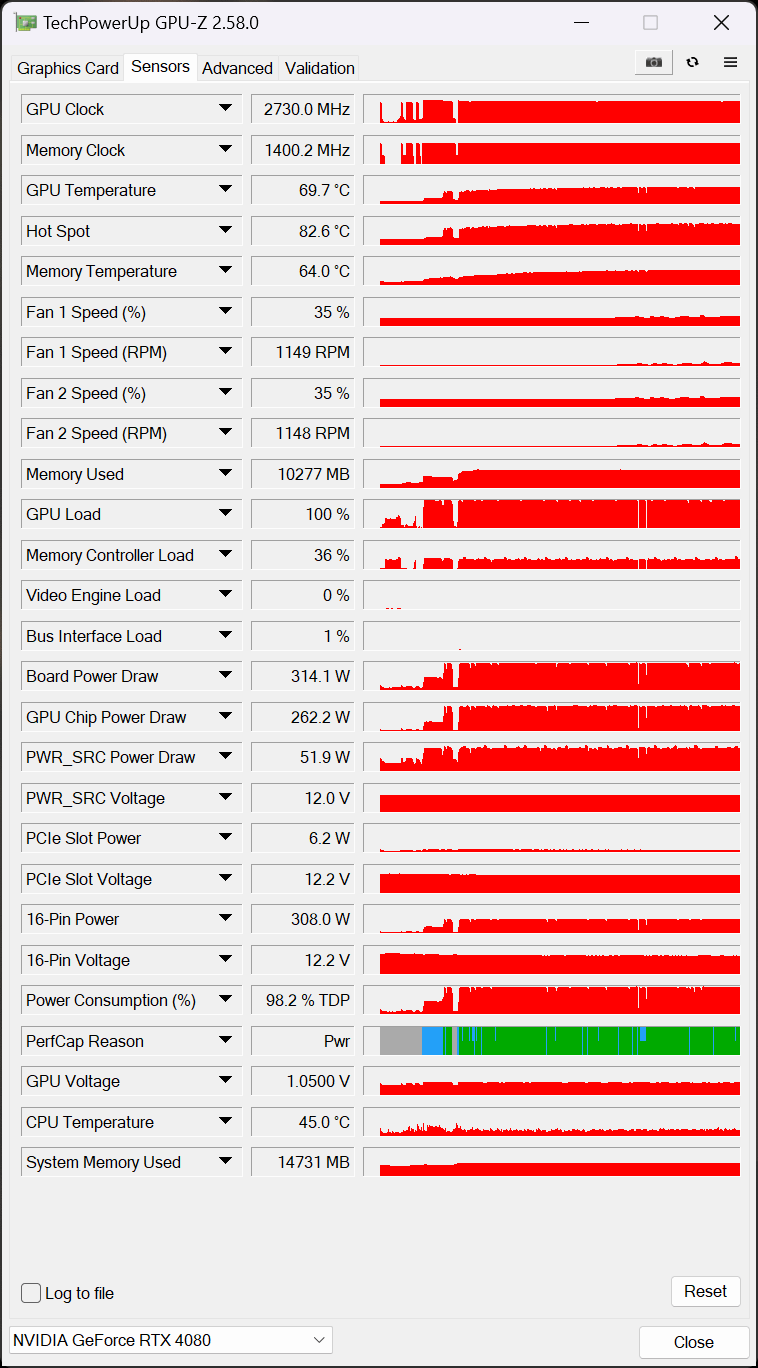The width and height of the screenshot is (758, 1368).
Task: Open Bus Interface Load dropdown arrow
Action: point(225,636)
